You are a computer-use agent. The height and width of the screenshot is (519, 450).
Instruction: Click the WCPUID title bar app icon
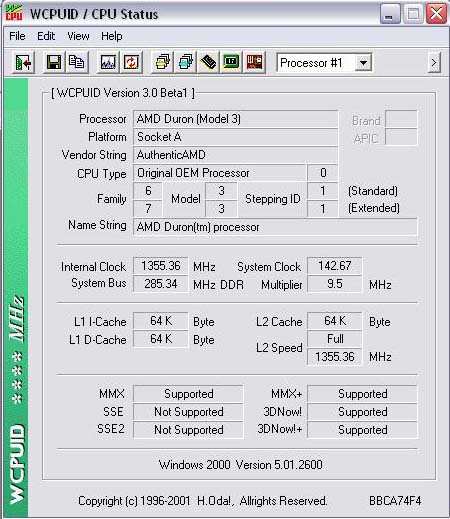14,13
